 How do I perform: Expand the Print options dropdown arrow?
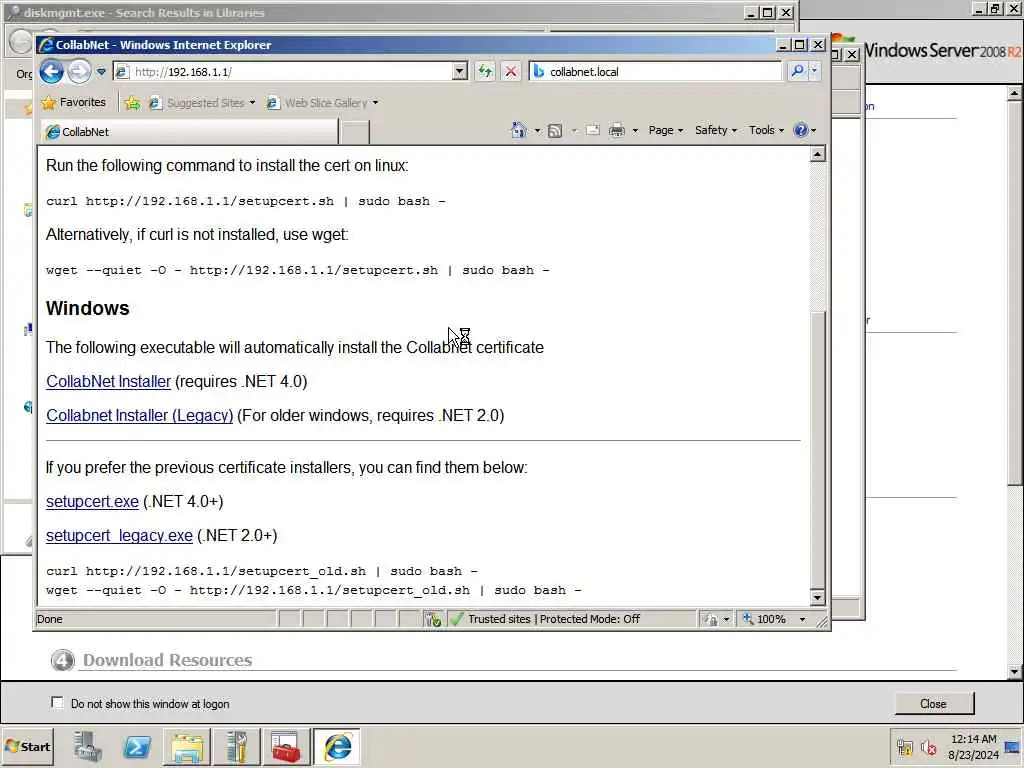[635, 131]
